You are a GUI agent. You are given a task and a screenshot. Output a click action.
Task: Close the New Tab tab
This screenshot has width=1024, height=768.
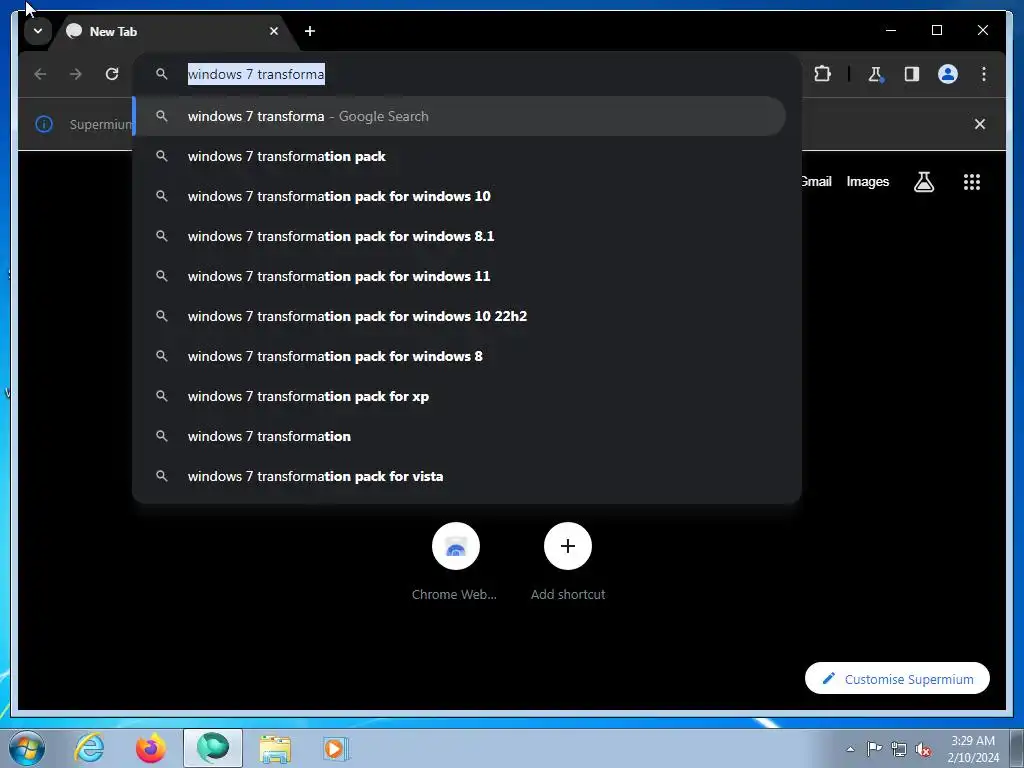click(x=274, y=31)
